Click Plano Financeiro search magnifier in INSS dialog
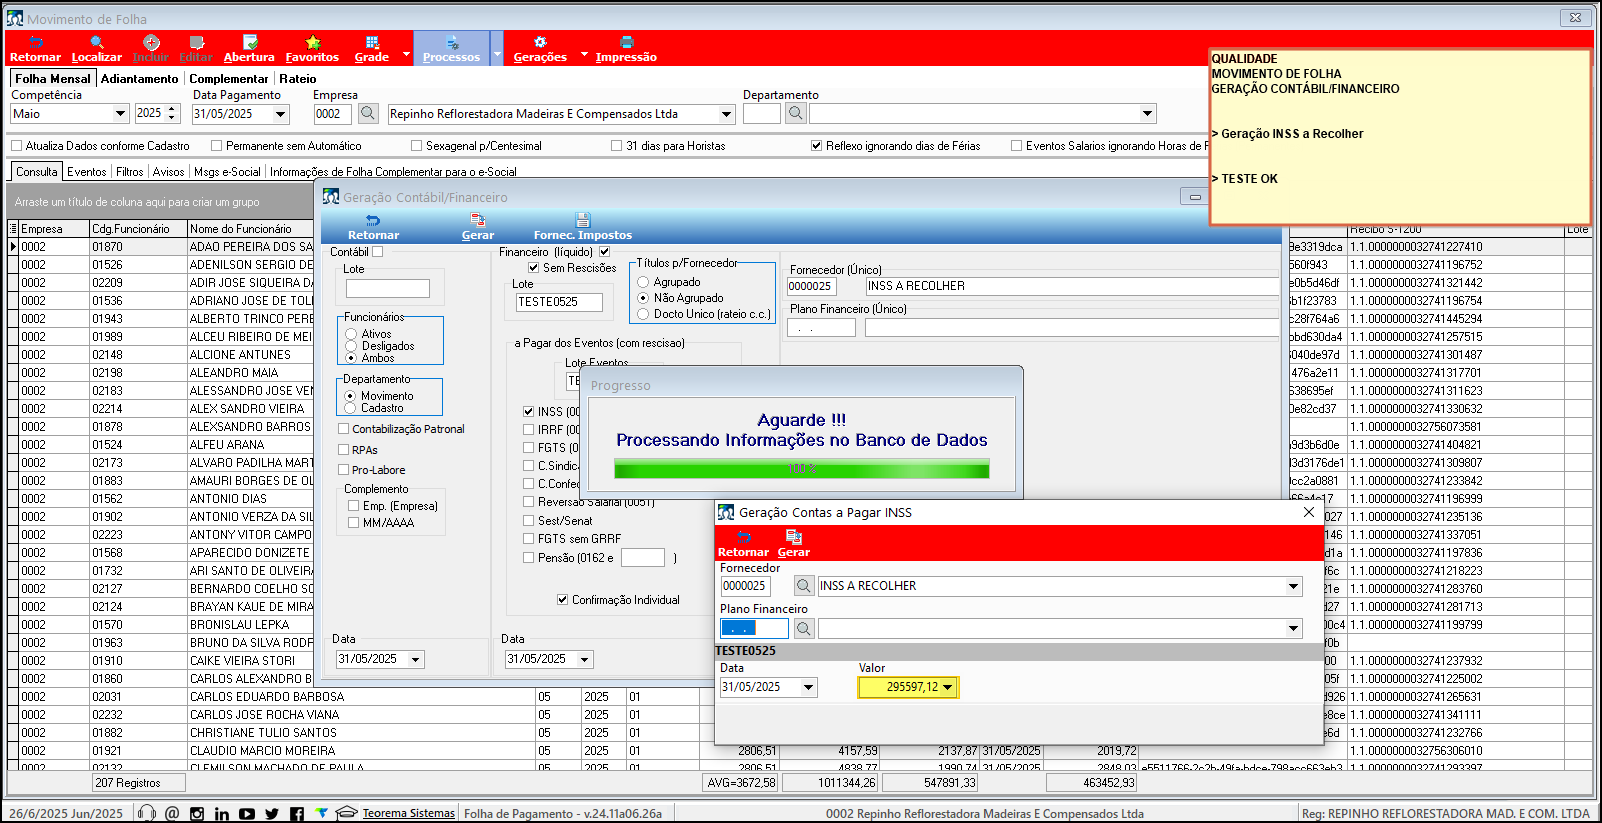This screenshot has height=823, width=1602. (804, 628)
